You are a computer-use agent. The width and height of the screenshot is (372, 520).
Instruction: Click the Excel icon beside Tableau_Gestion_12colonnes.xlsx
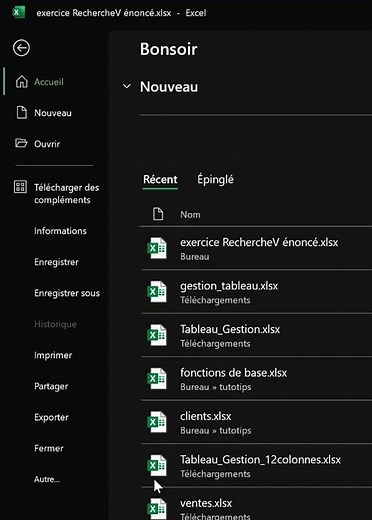pyautogui.click(x=157, y=465)
